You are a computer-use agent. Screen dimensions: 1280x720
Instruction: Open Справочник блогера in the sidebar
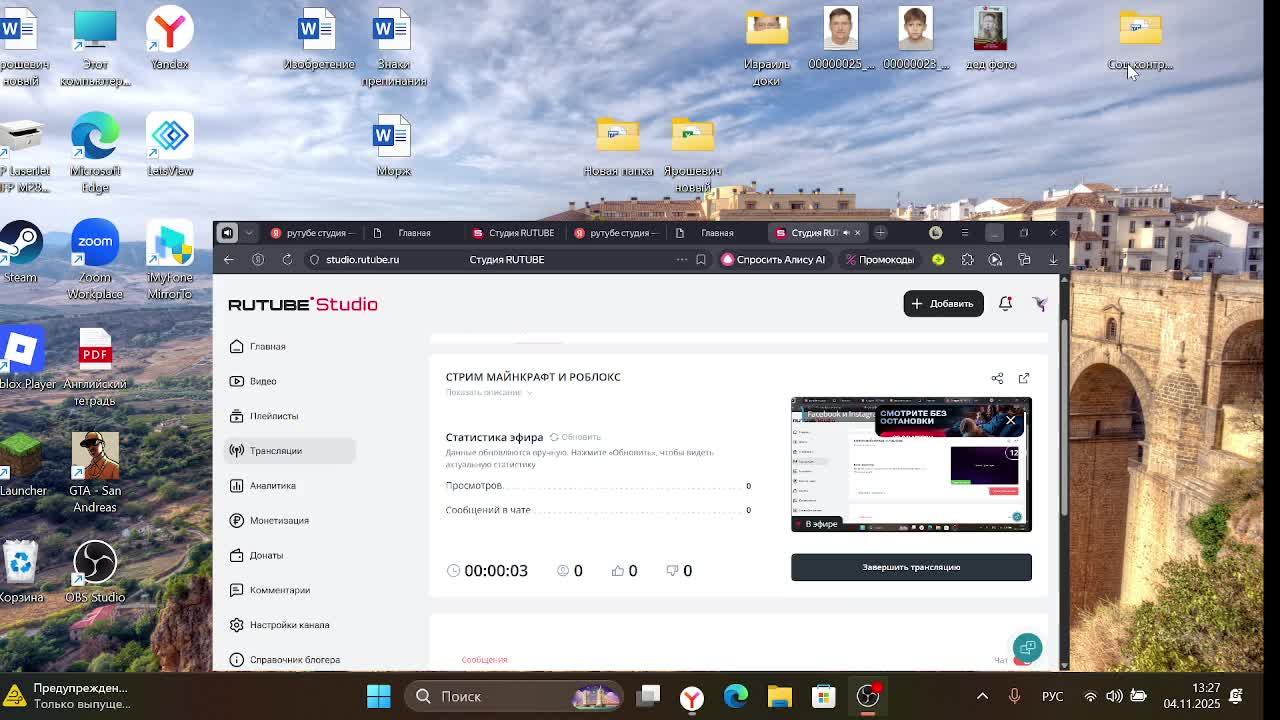coord(290,660)
